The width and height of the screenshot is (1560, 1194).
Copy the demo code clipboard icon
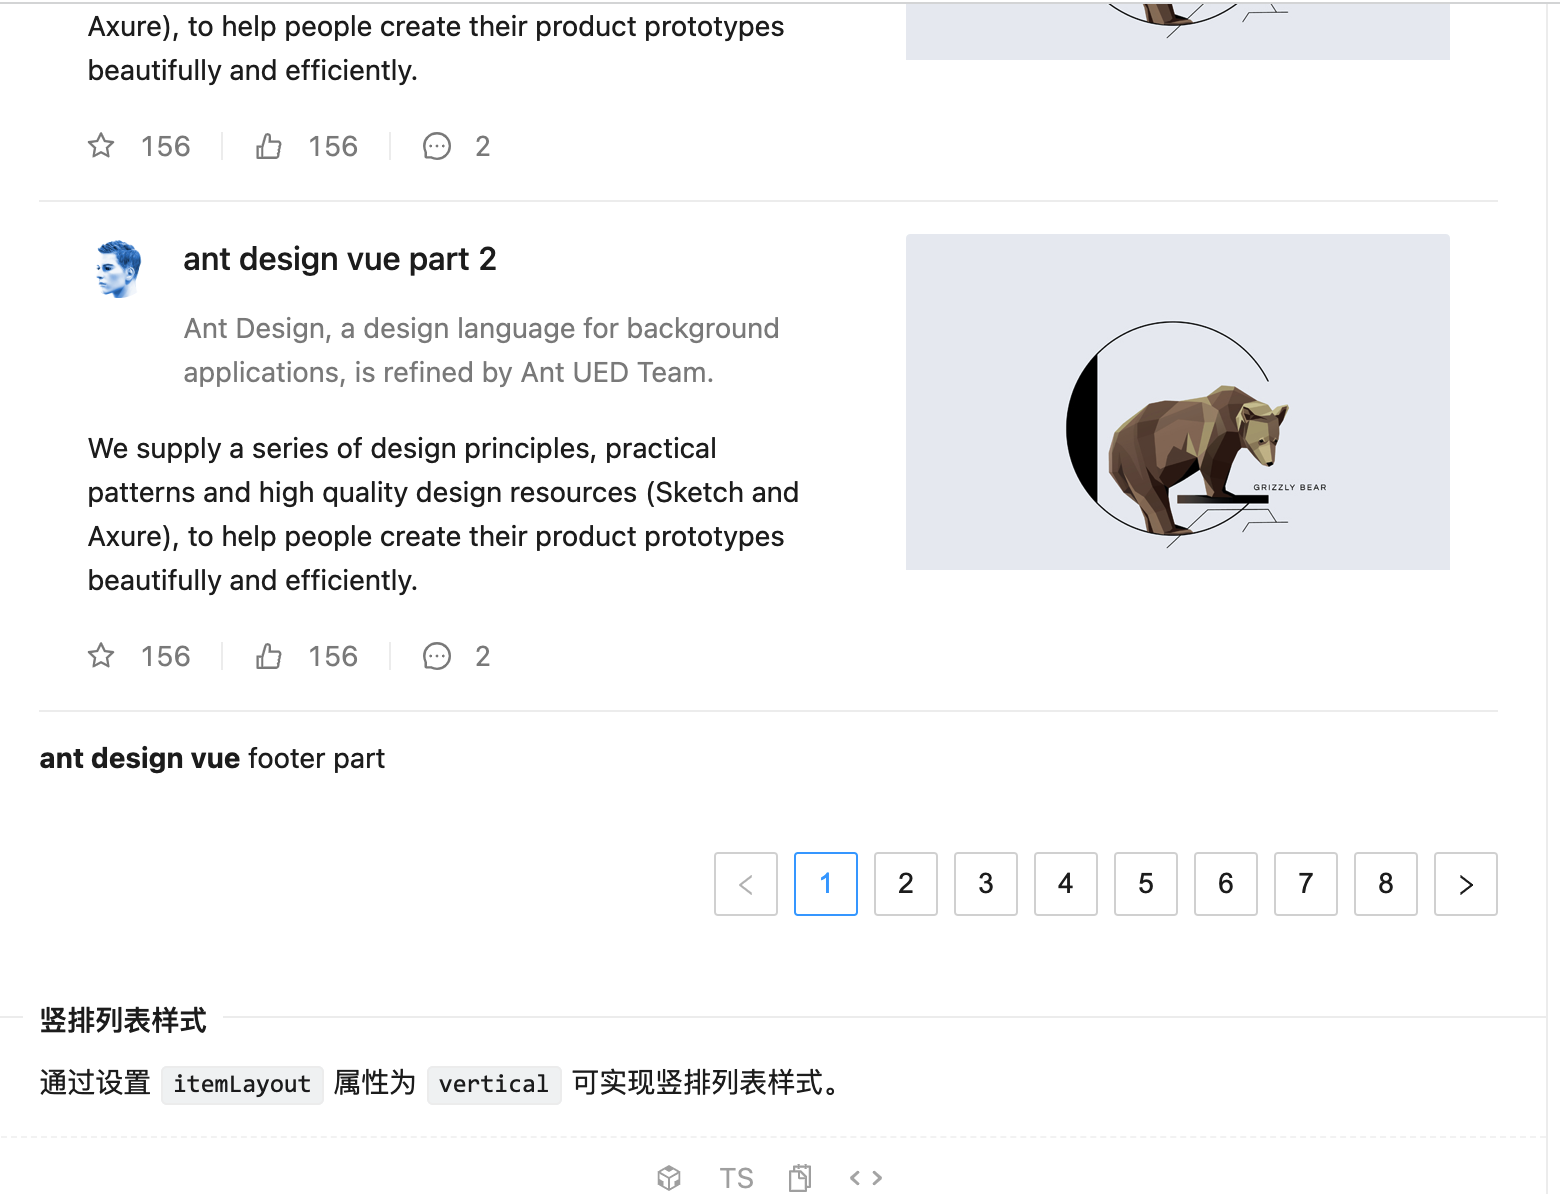coord(800,1178)
